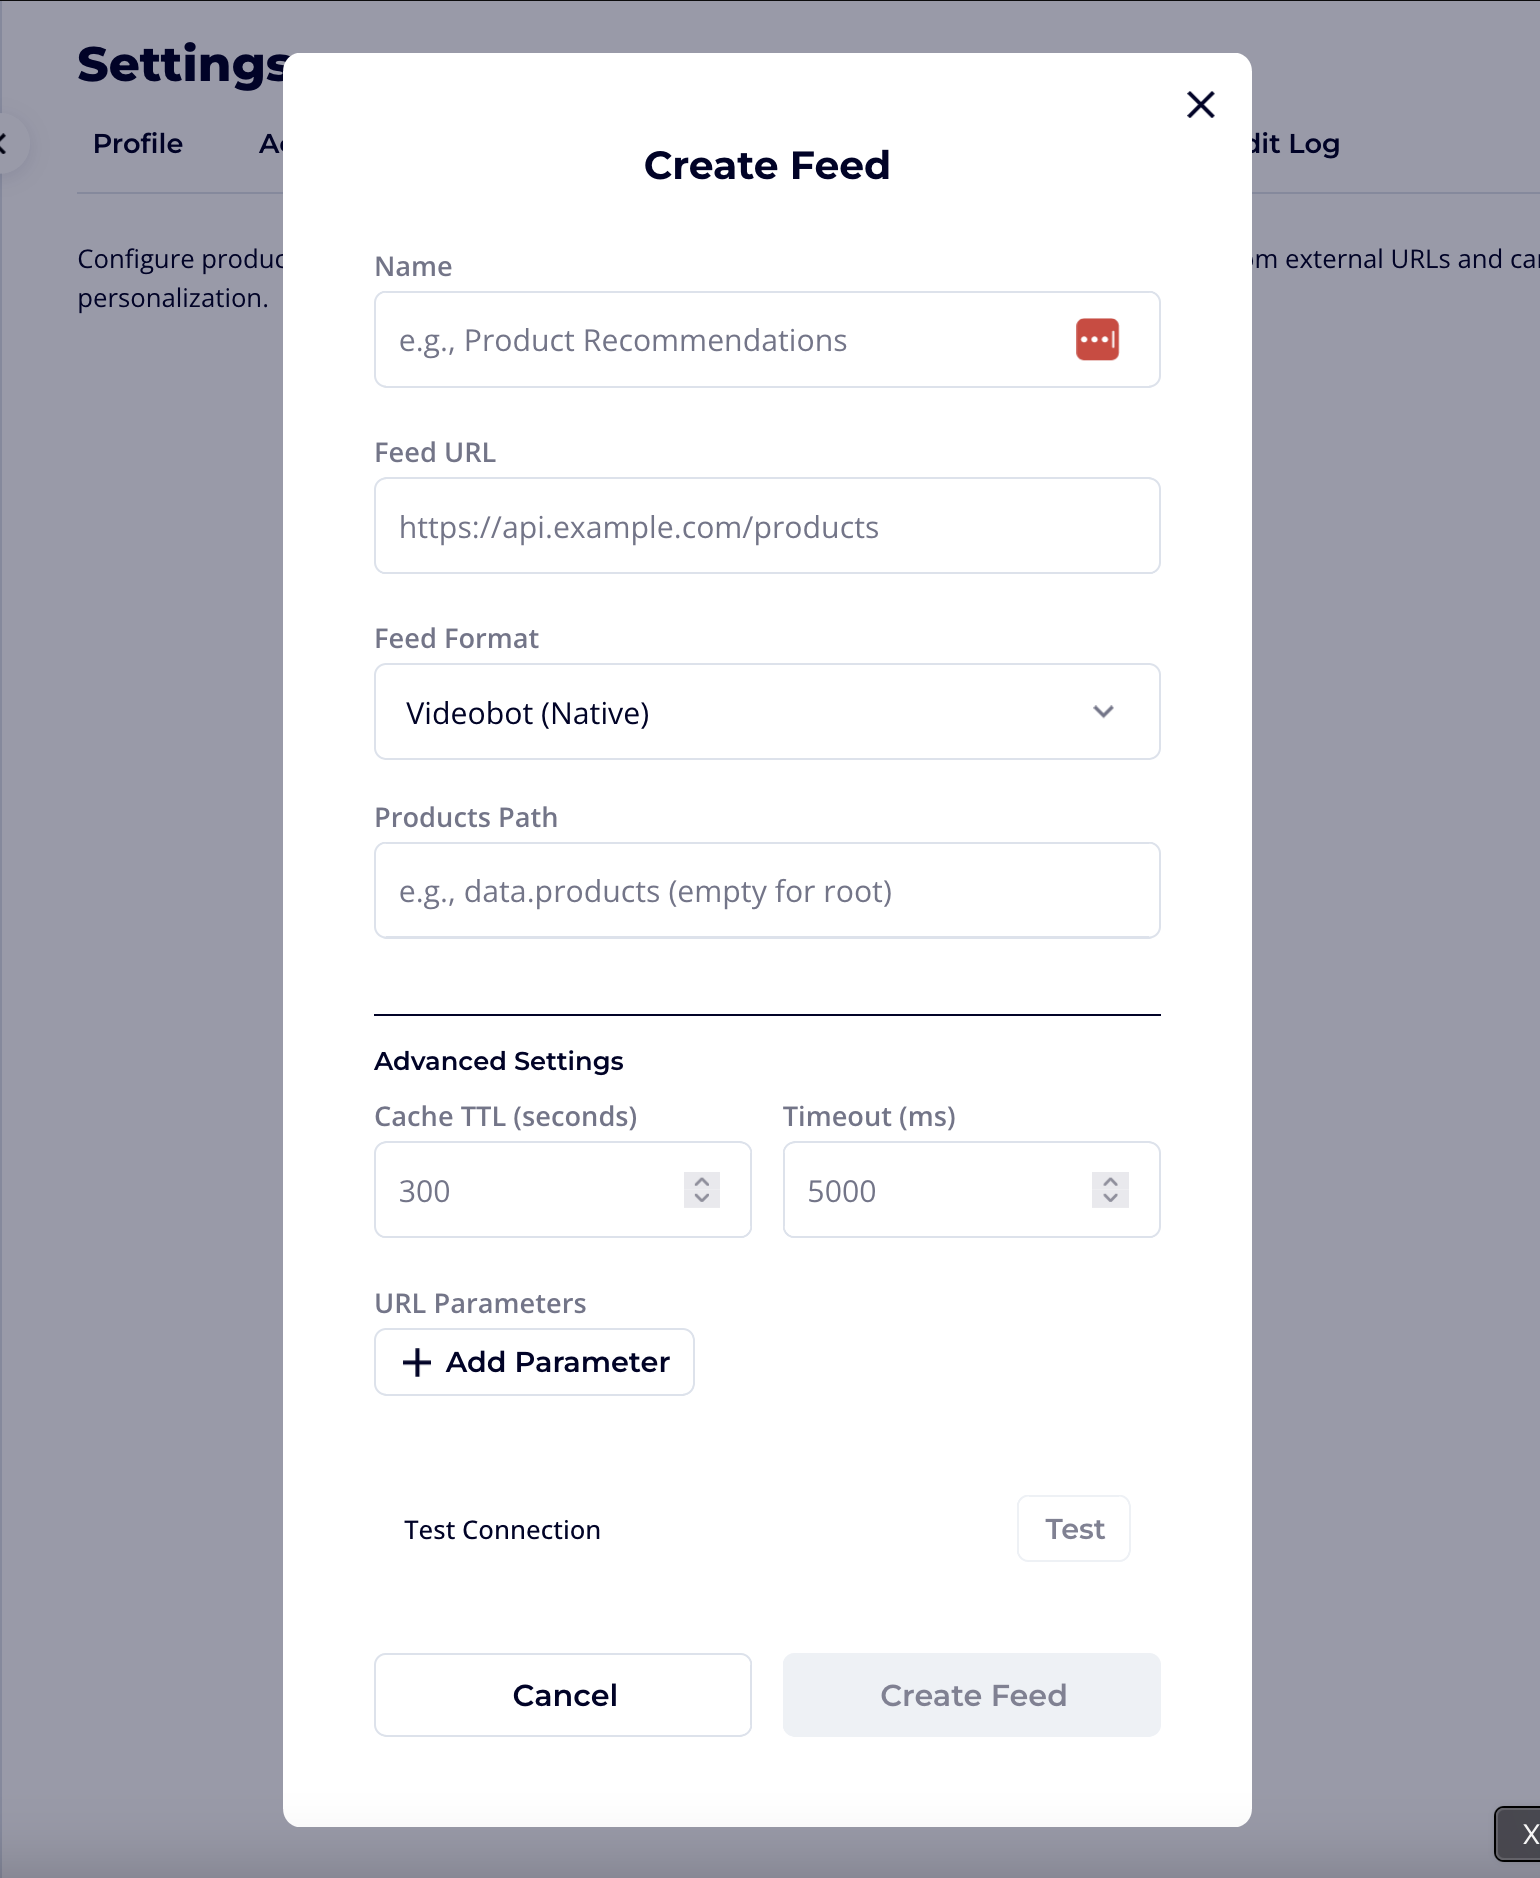Viewport: 1540px width, 1878px height.
Task: Click the Feed URL input field
Action: coord(767,526)
